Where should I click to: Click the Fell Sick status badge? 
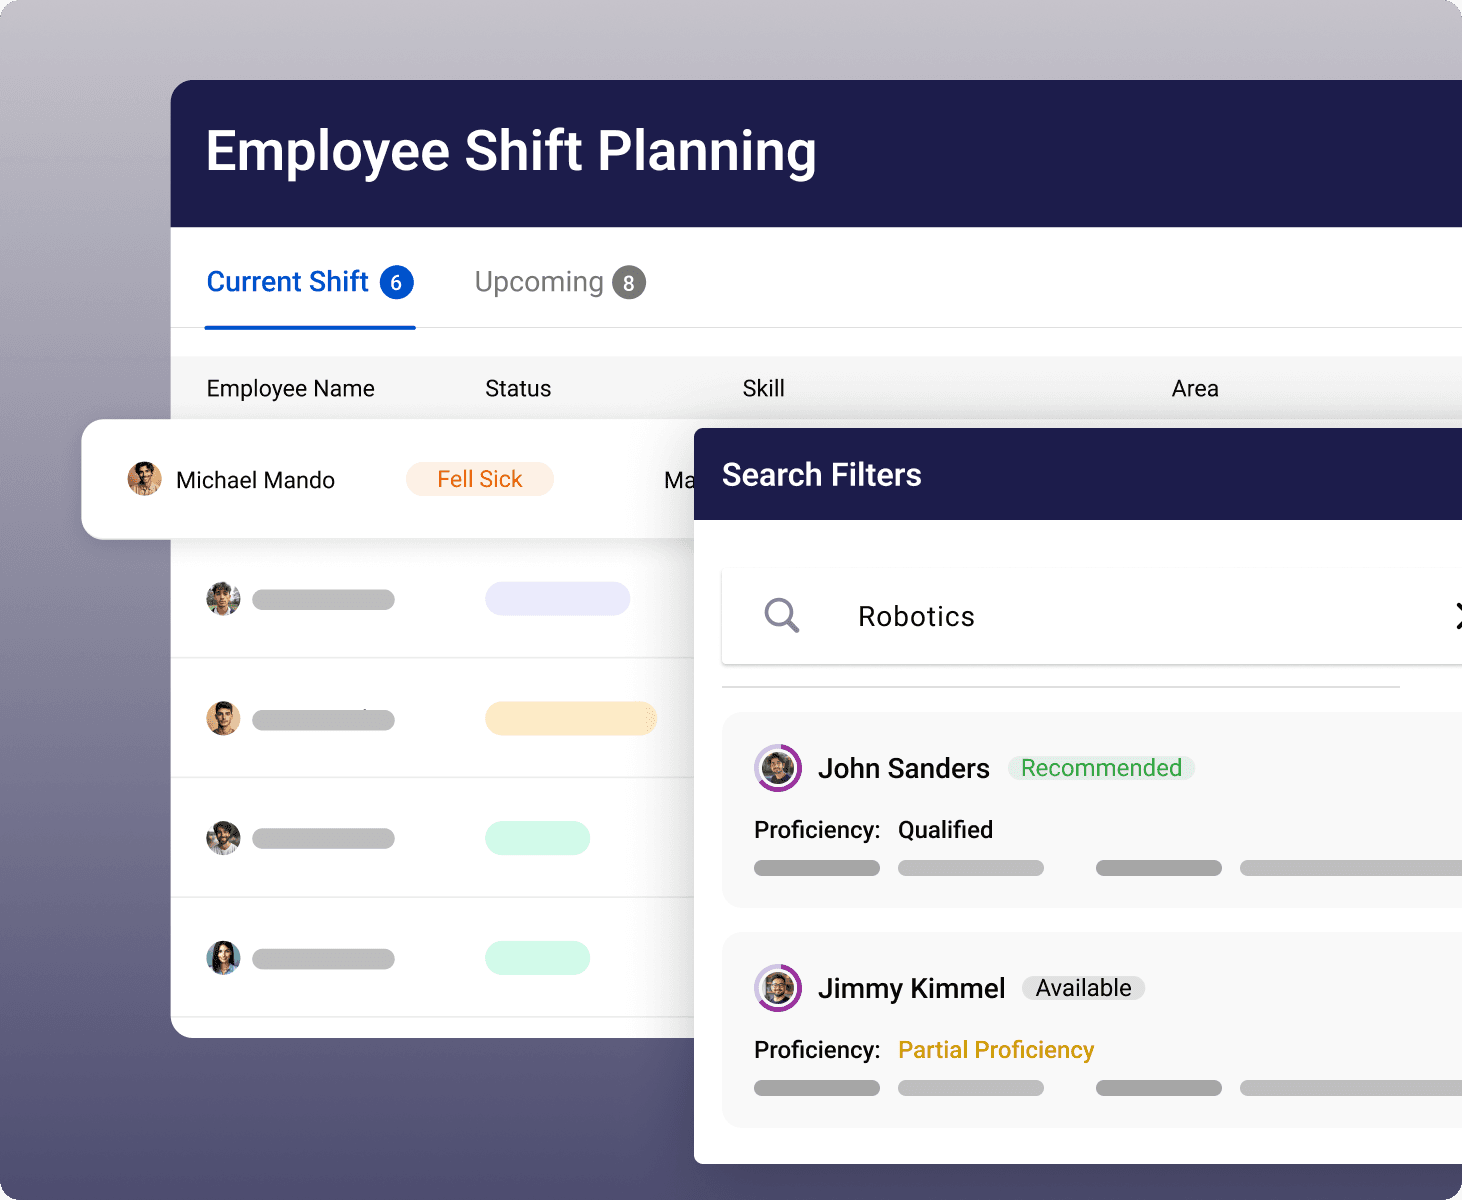479,479
